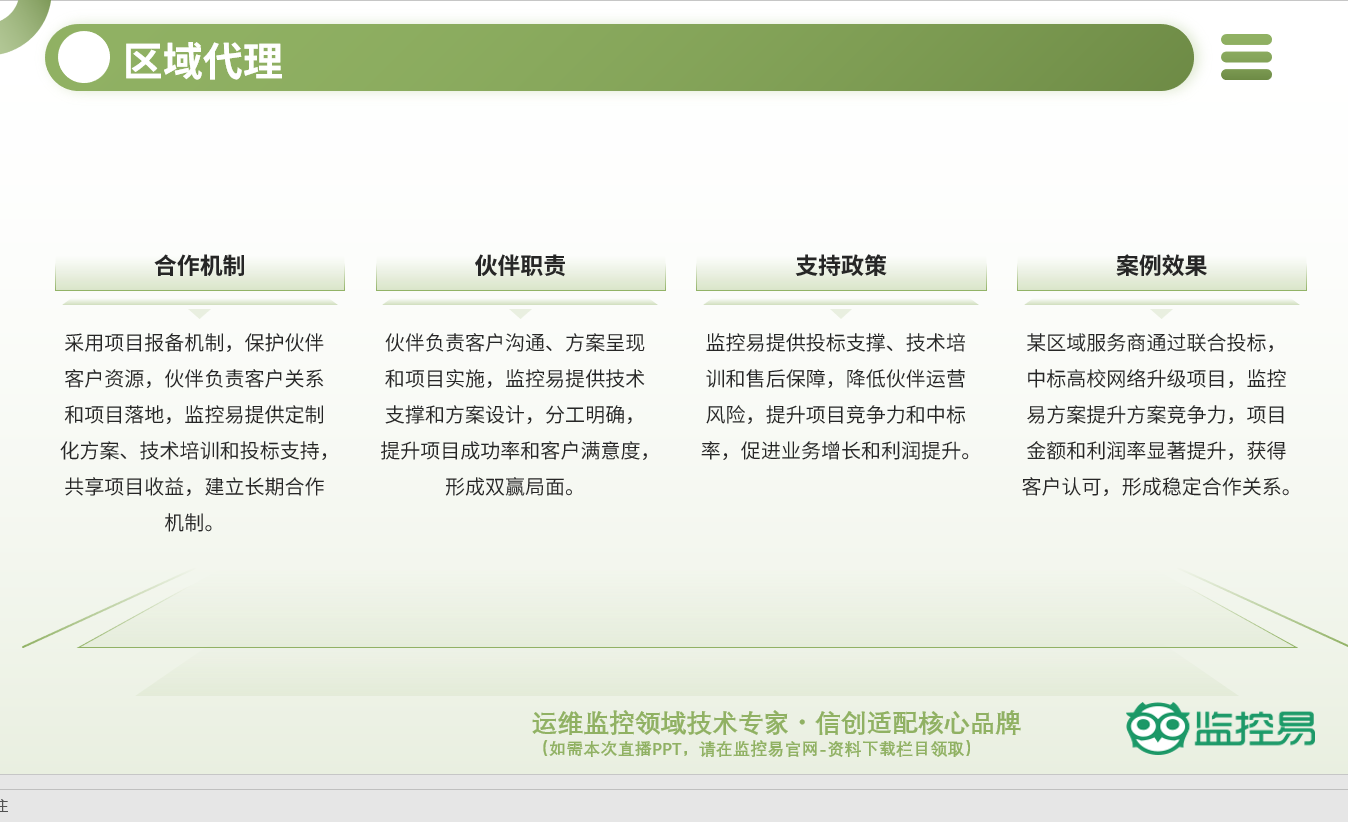Viewport: 1348px width, 822px height.
Task: Click the 案例效果 header box
Action: pos(1161,266)
